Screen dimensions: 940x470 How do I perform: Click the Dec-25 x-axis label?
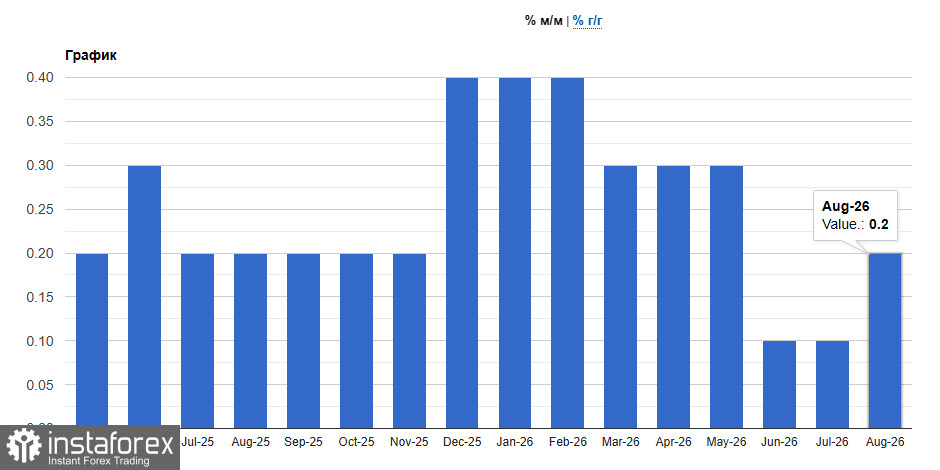pos(462,442)
